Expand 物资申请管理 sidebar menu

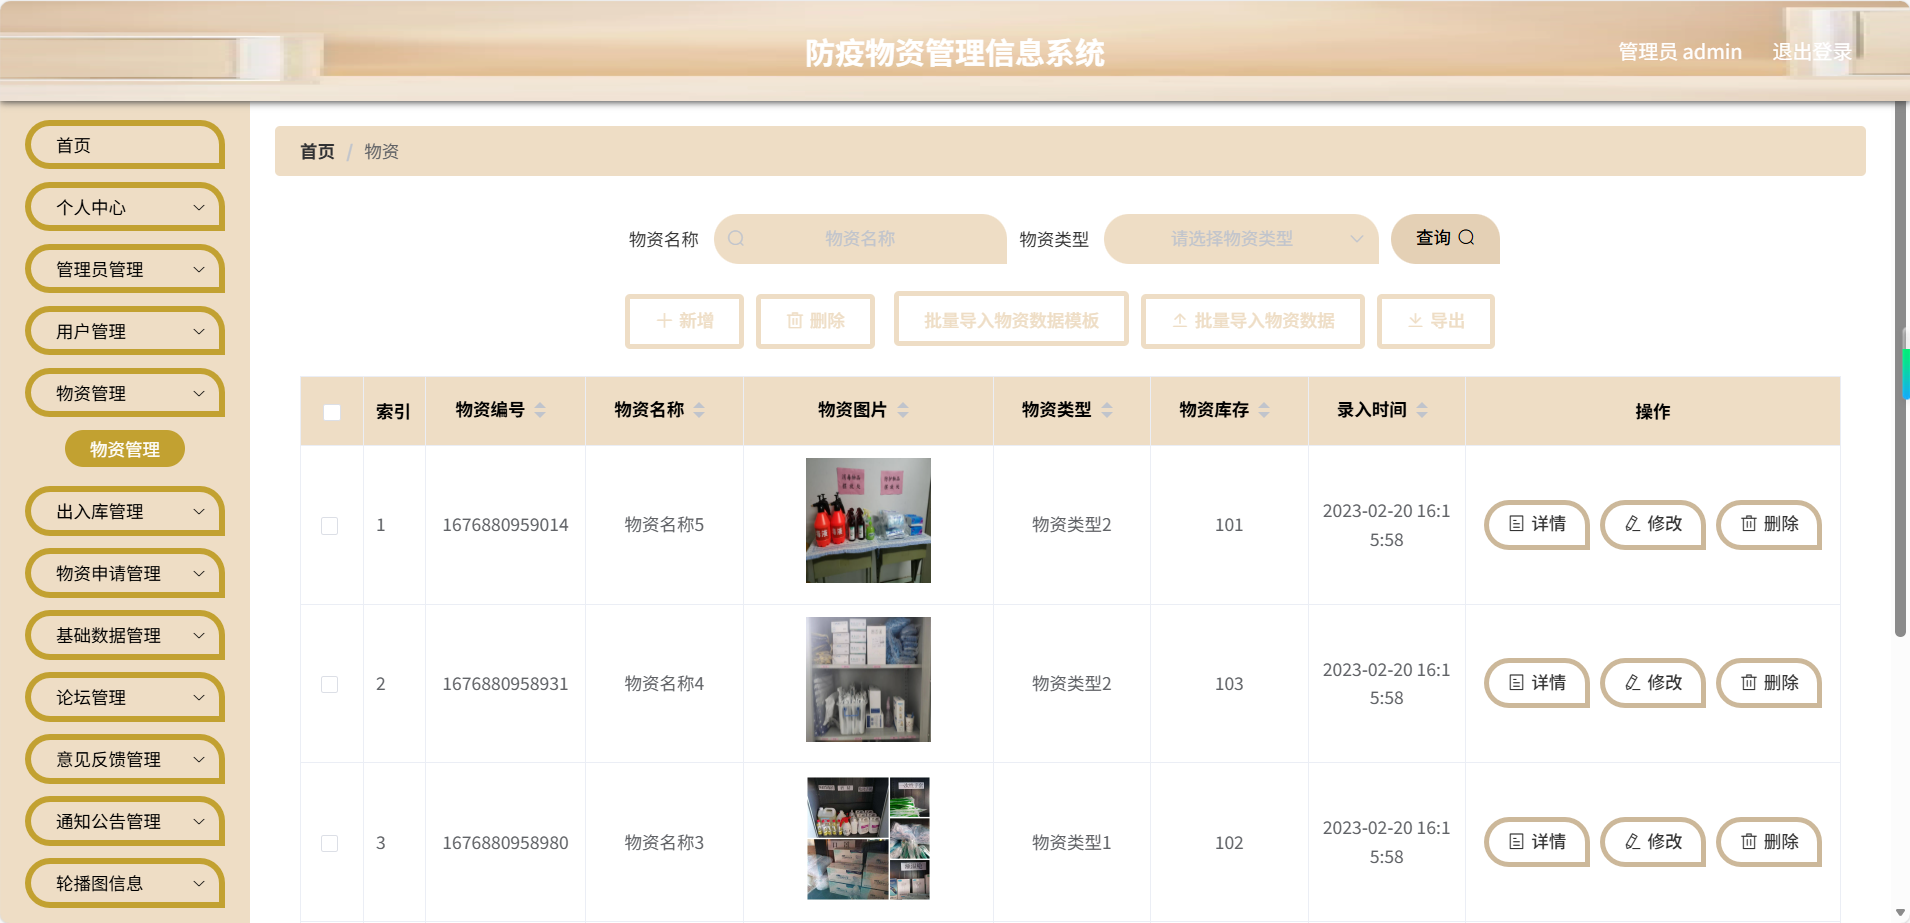(x=125, y=573)
